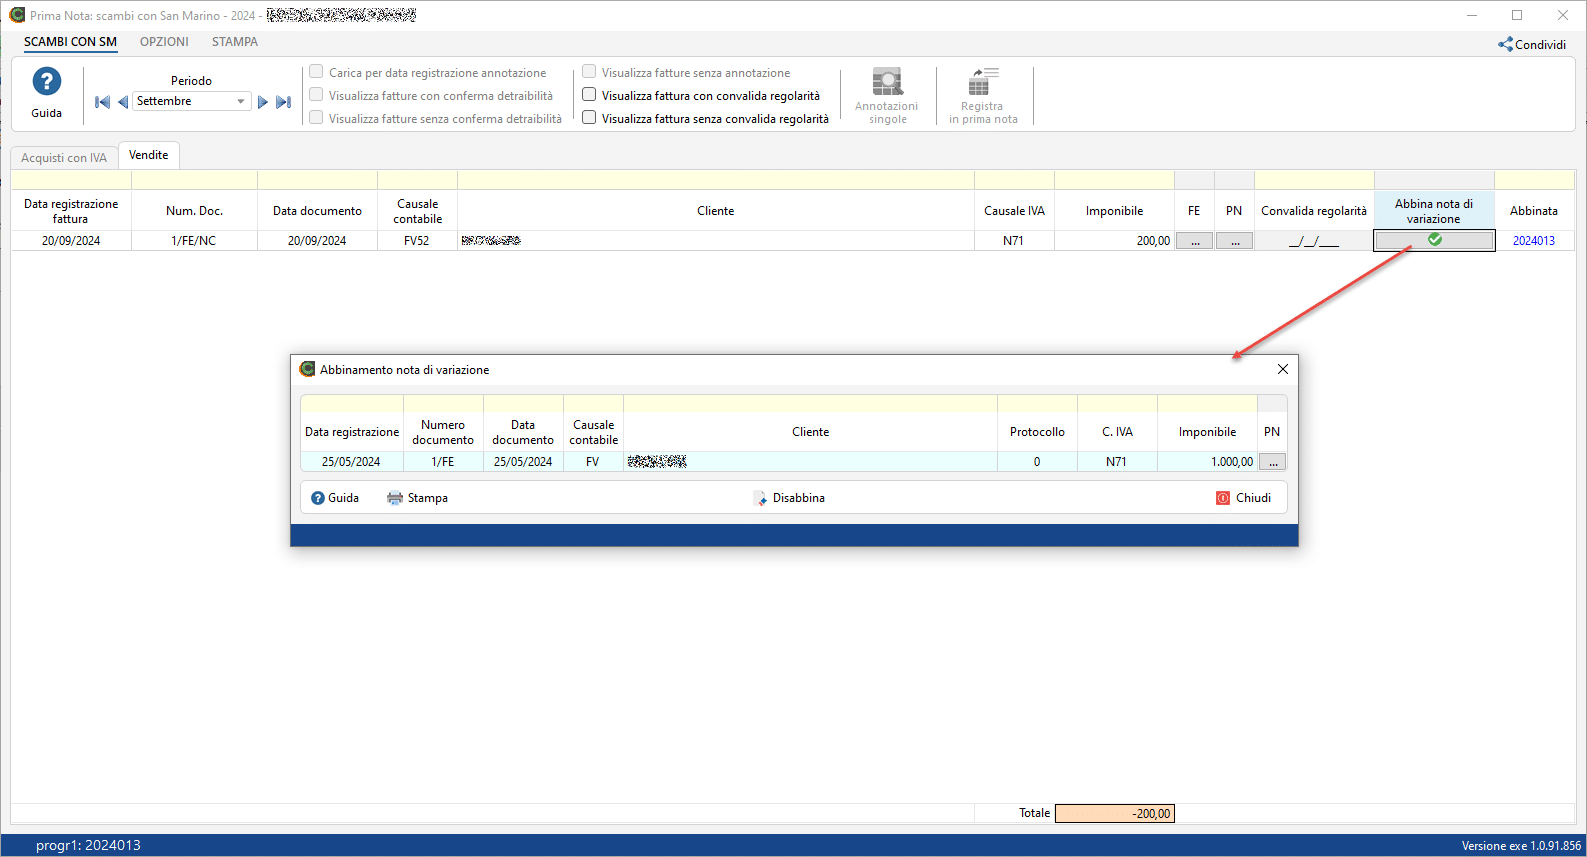Go to next period arrow
This screenshot has width=1587, height=857.
pos(262,102)
